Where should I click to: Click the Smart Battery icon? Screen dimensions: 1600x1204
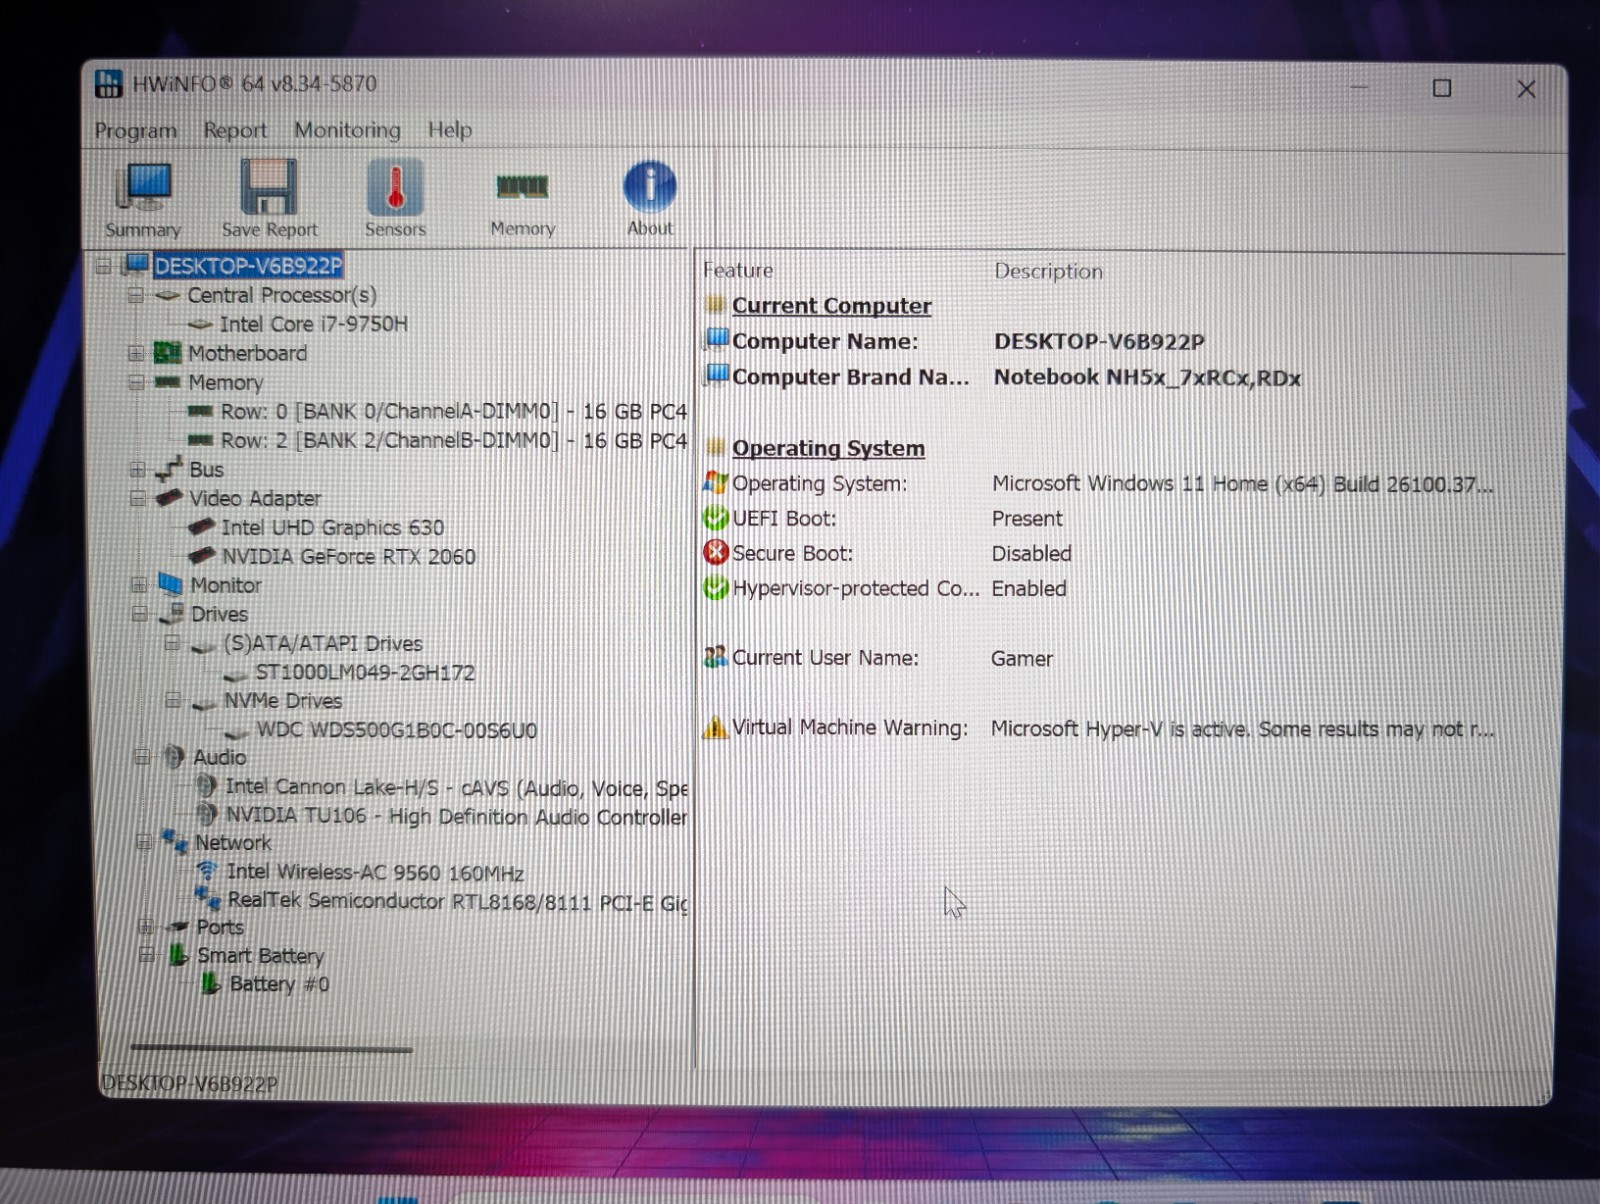[178, 955]
